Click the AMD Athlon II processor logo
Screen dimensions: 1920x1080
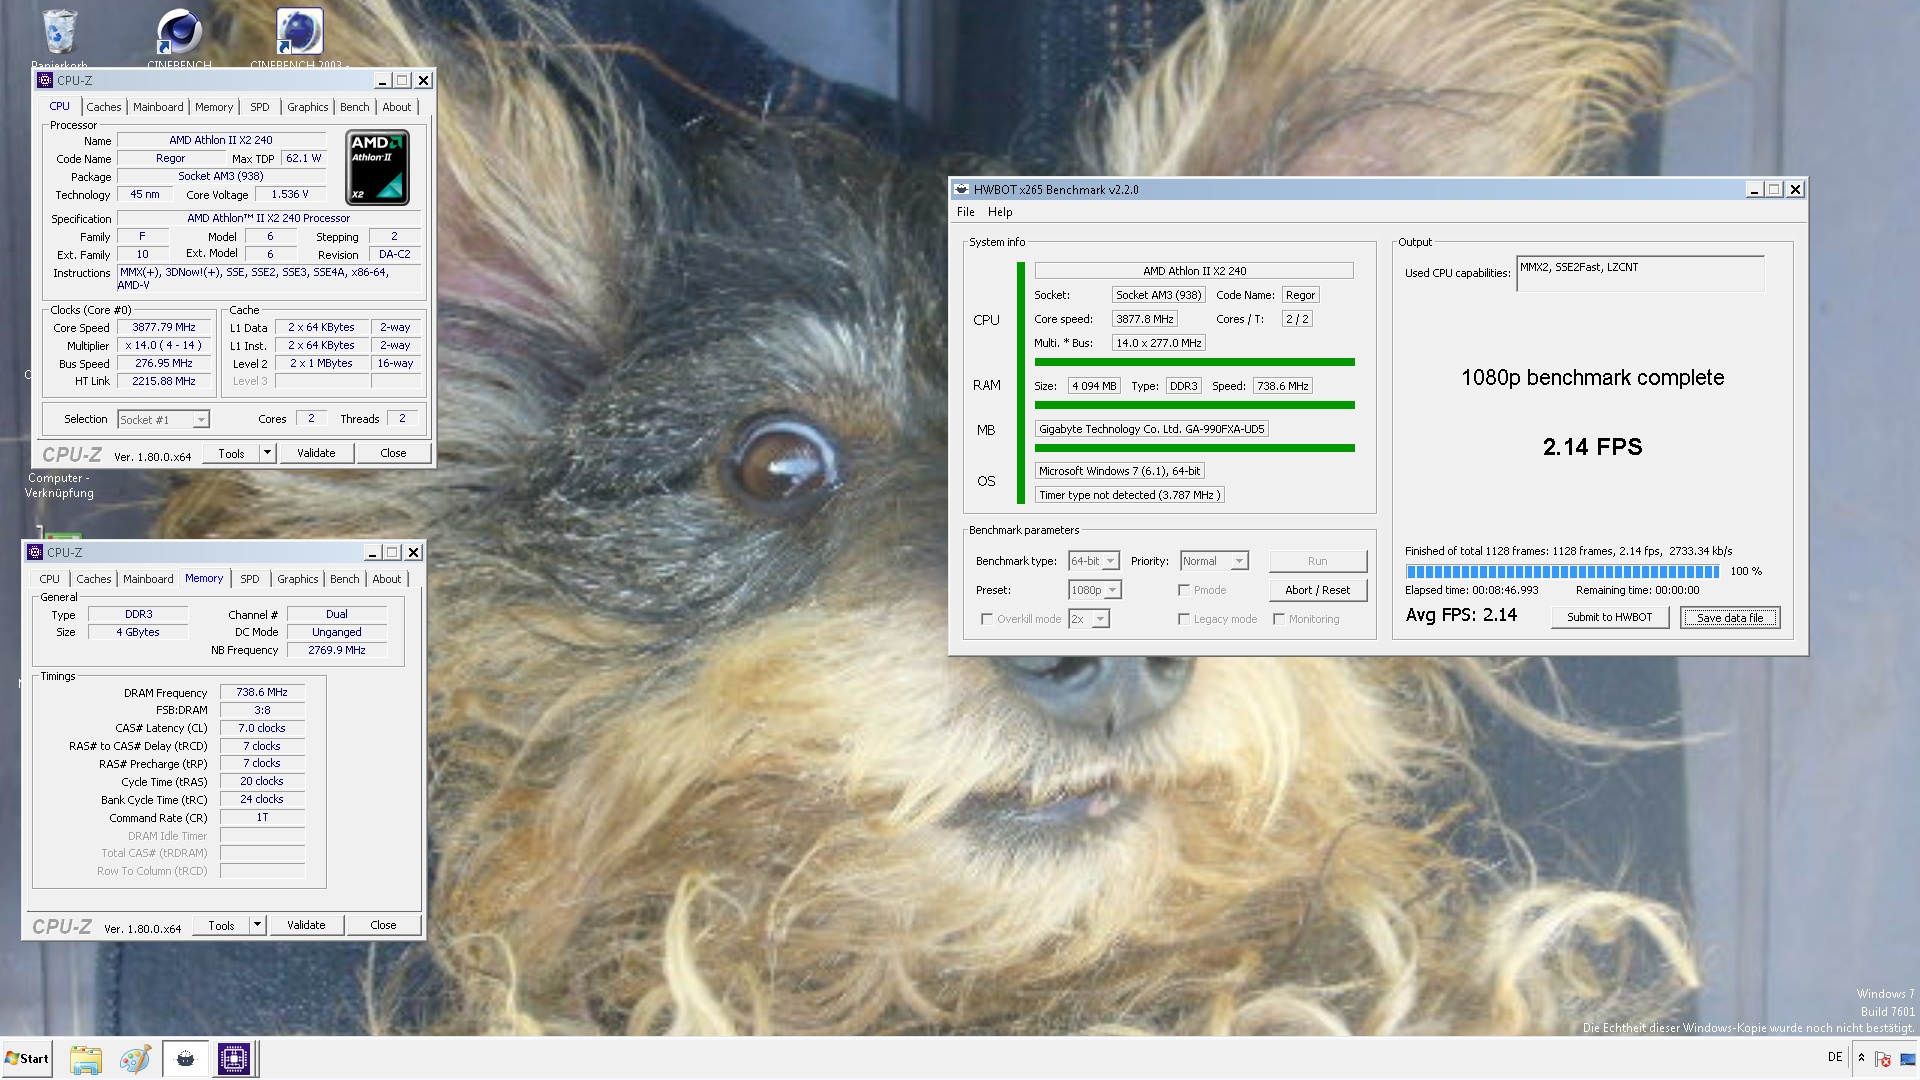pos(377,167)
